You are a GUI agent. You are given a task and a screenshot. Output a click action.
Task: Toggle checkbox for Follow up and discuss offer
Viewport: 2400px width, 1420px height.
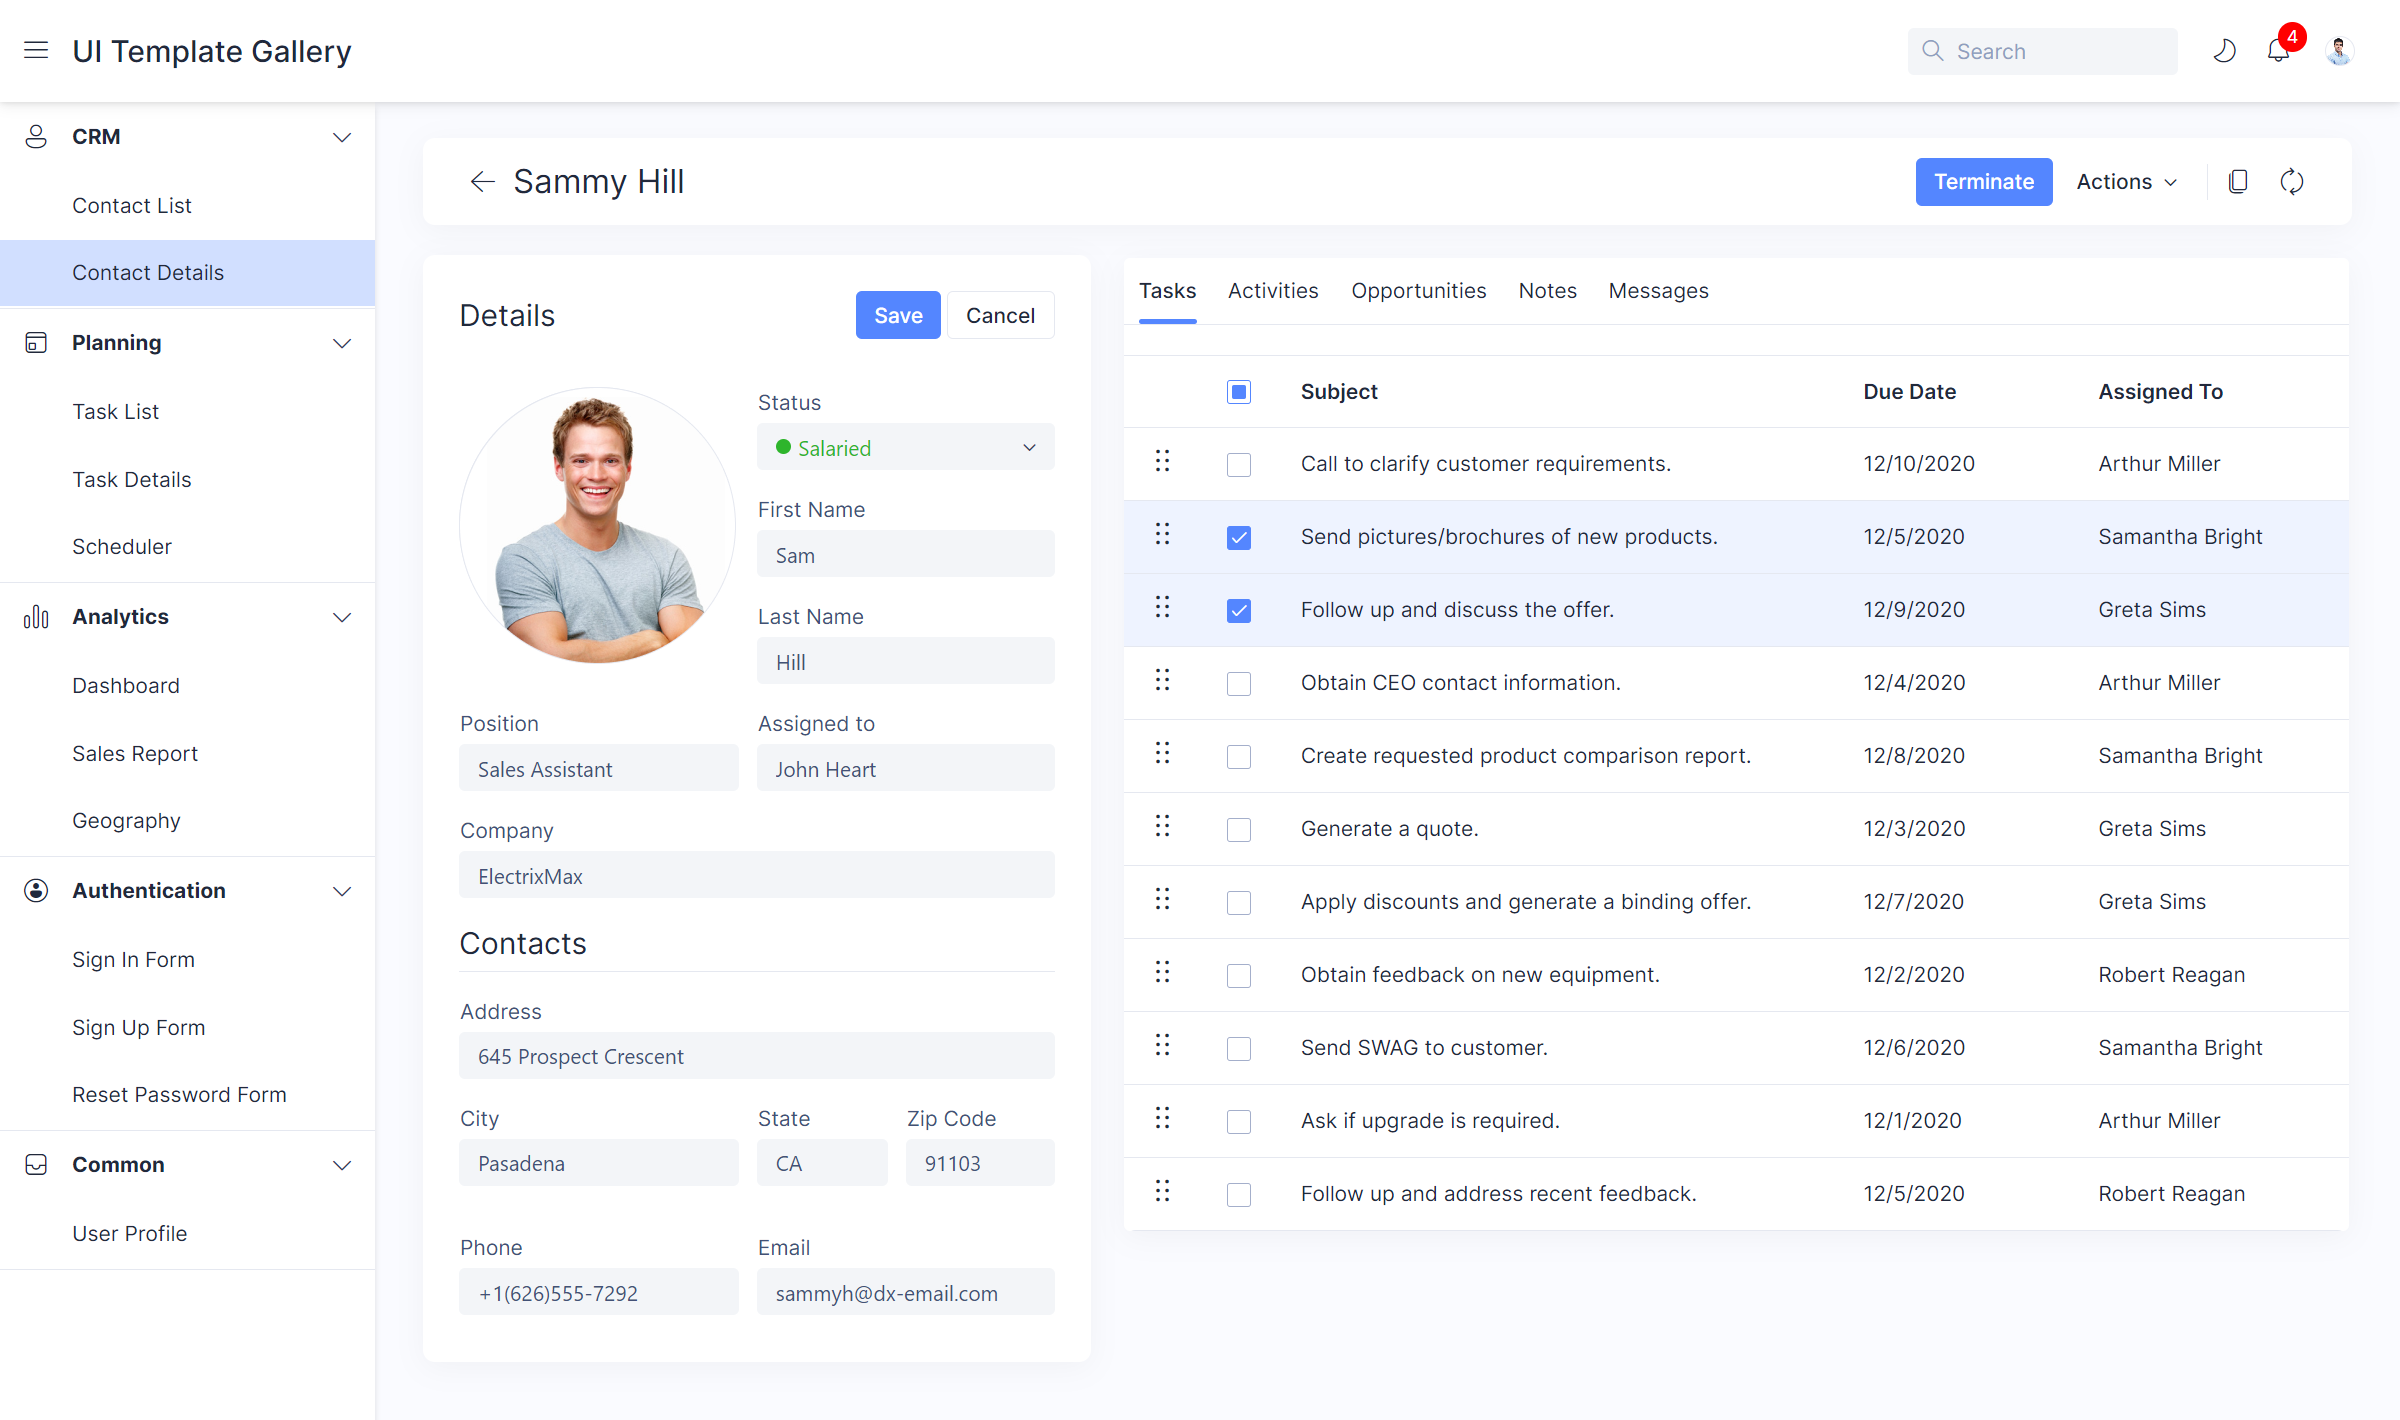click(1237, 609)
